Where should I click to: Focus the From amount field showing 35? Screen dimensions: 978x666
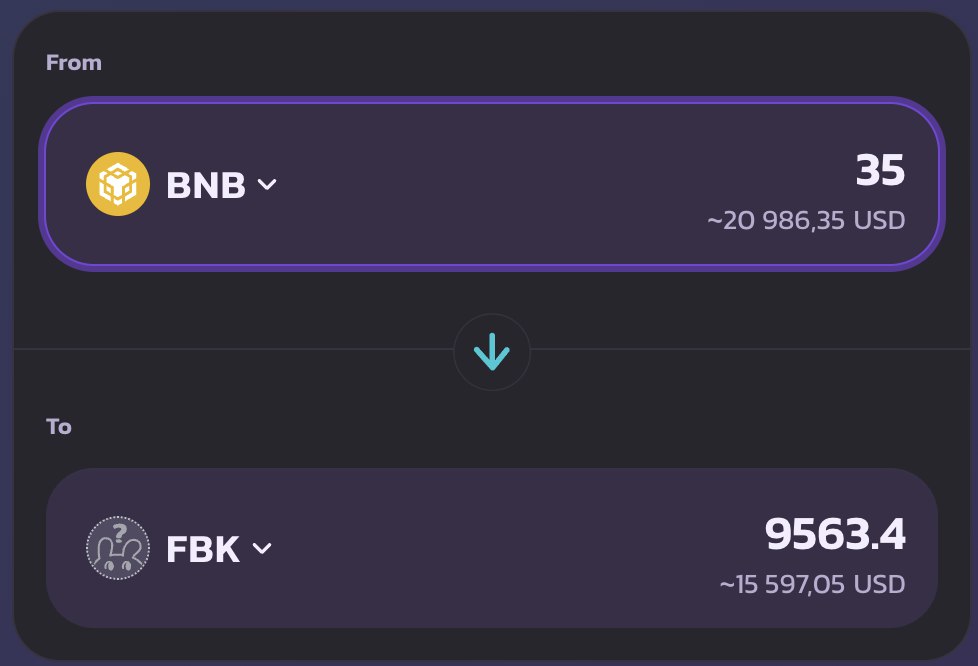880,170
